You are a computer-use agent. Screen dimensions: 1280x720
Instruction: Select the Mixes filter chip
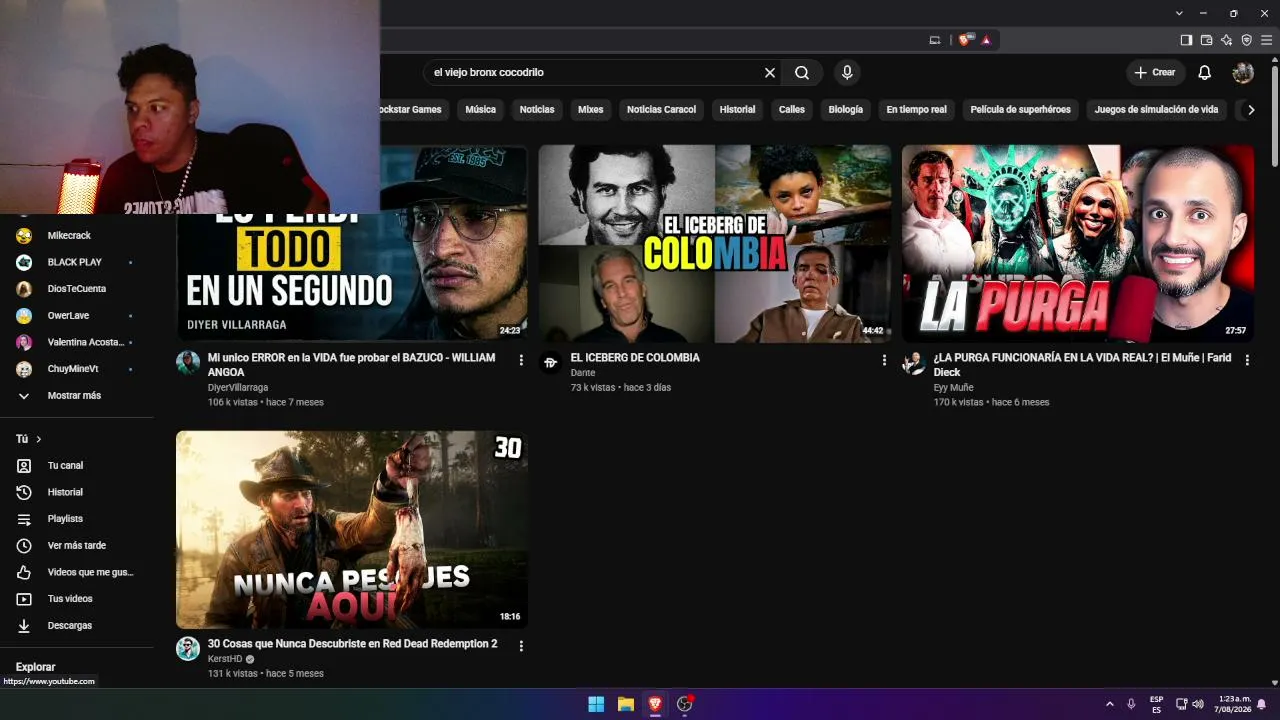591,109
